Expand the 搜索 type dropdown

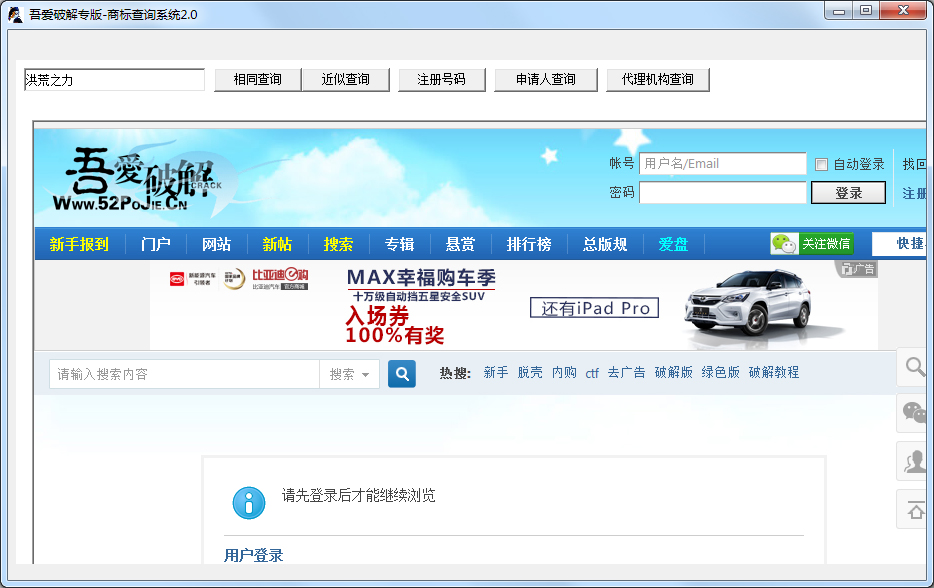pyautogui.click(x=350, y=374)
